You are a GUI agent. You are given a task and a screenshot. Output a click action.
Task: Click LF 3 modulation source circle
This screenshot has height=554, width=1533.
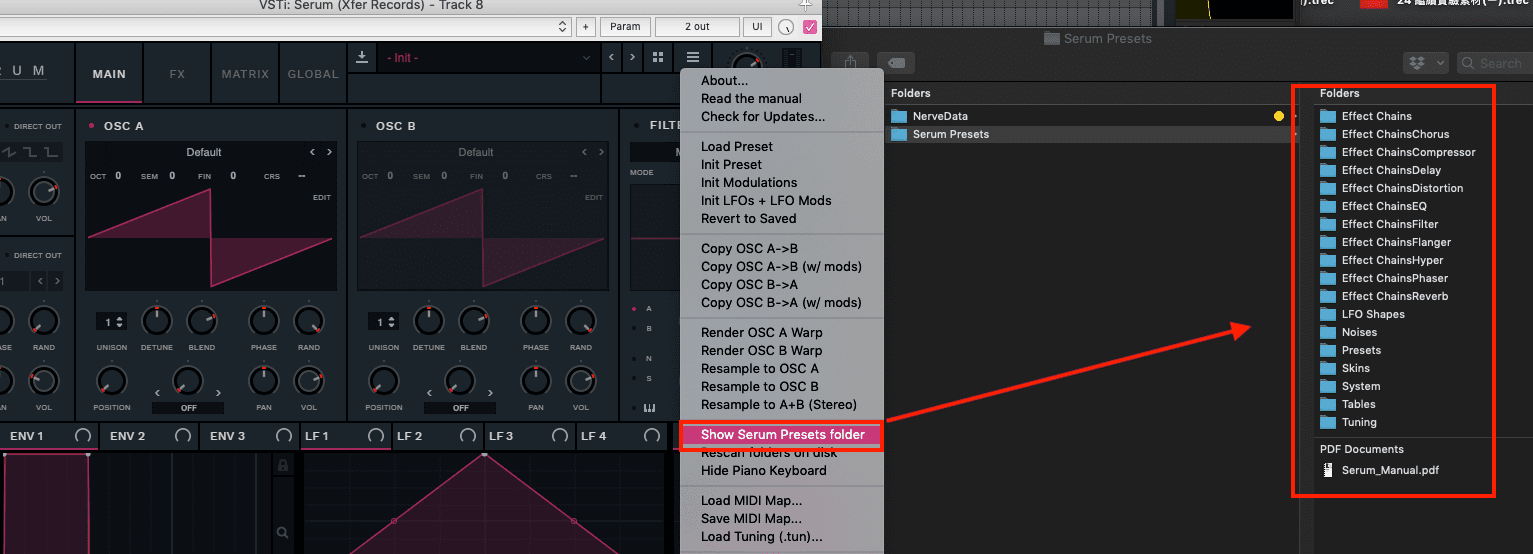(x=560, y=436)
